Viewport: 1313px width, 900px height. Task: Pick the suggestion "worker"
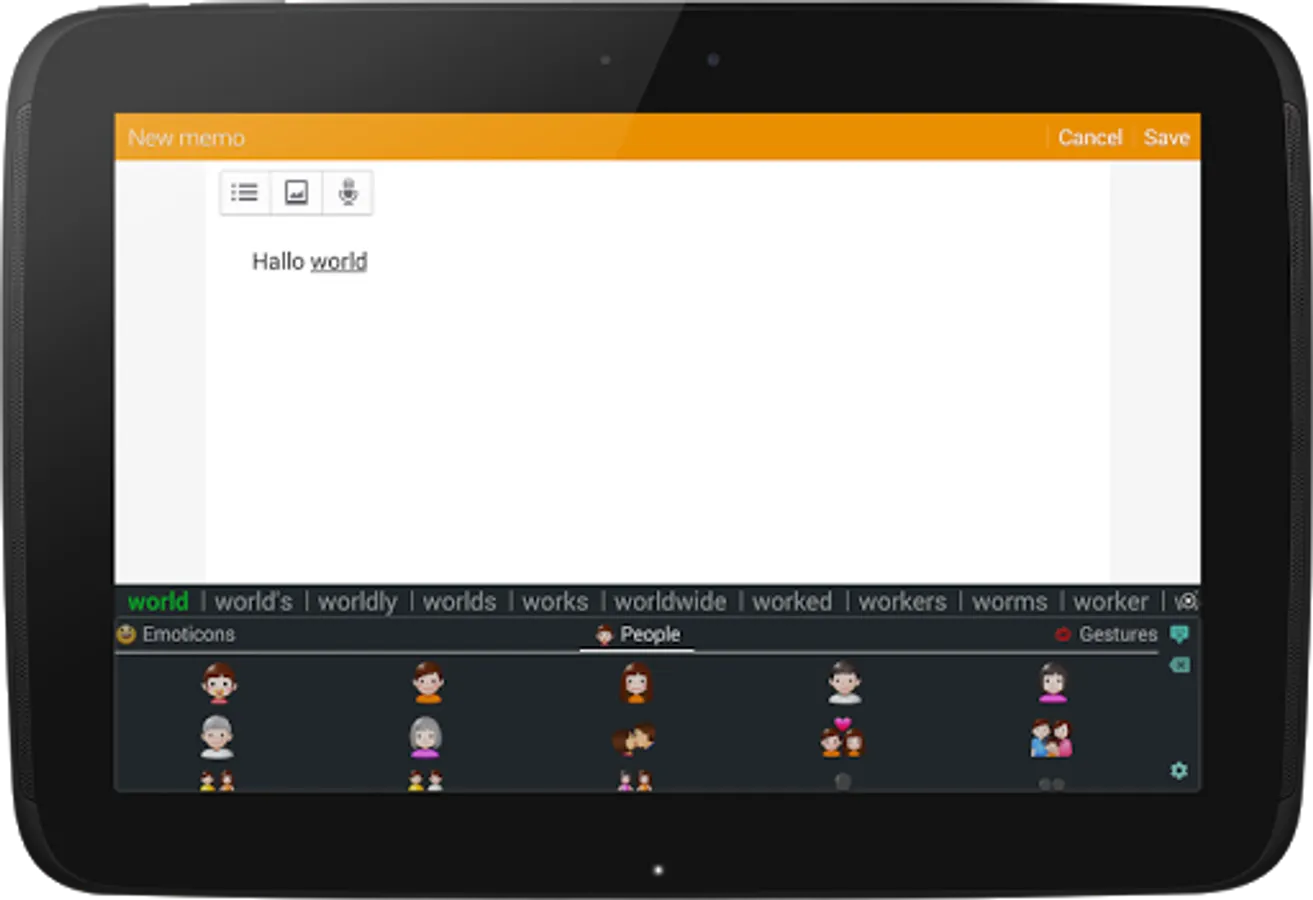[1111, 601]
